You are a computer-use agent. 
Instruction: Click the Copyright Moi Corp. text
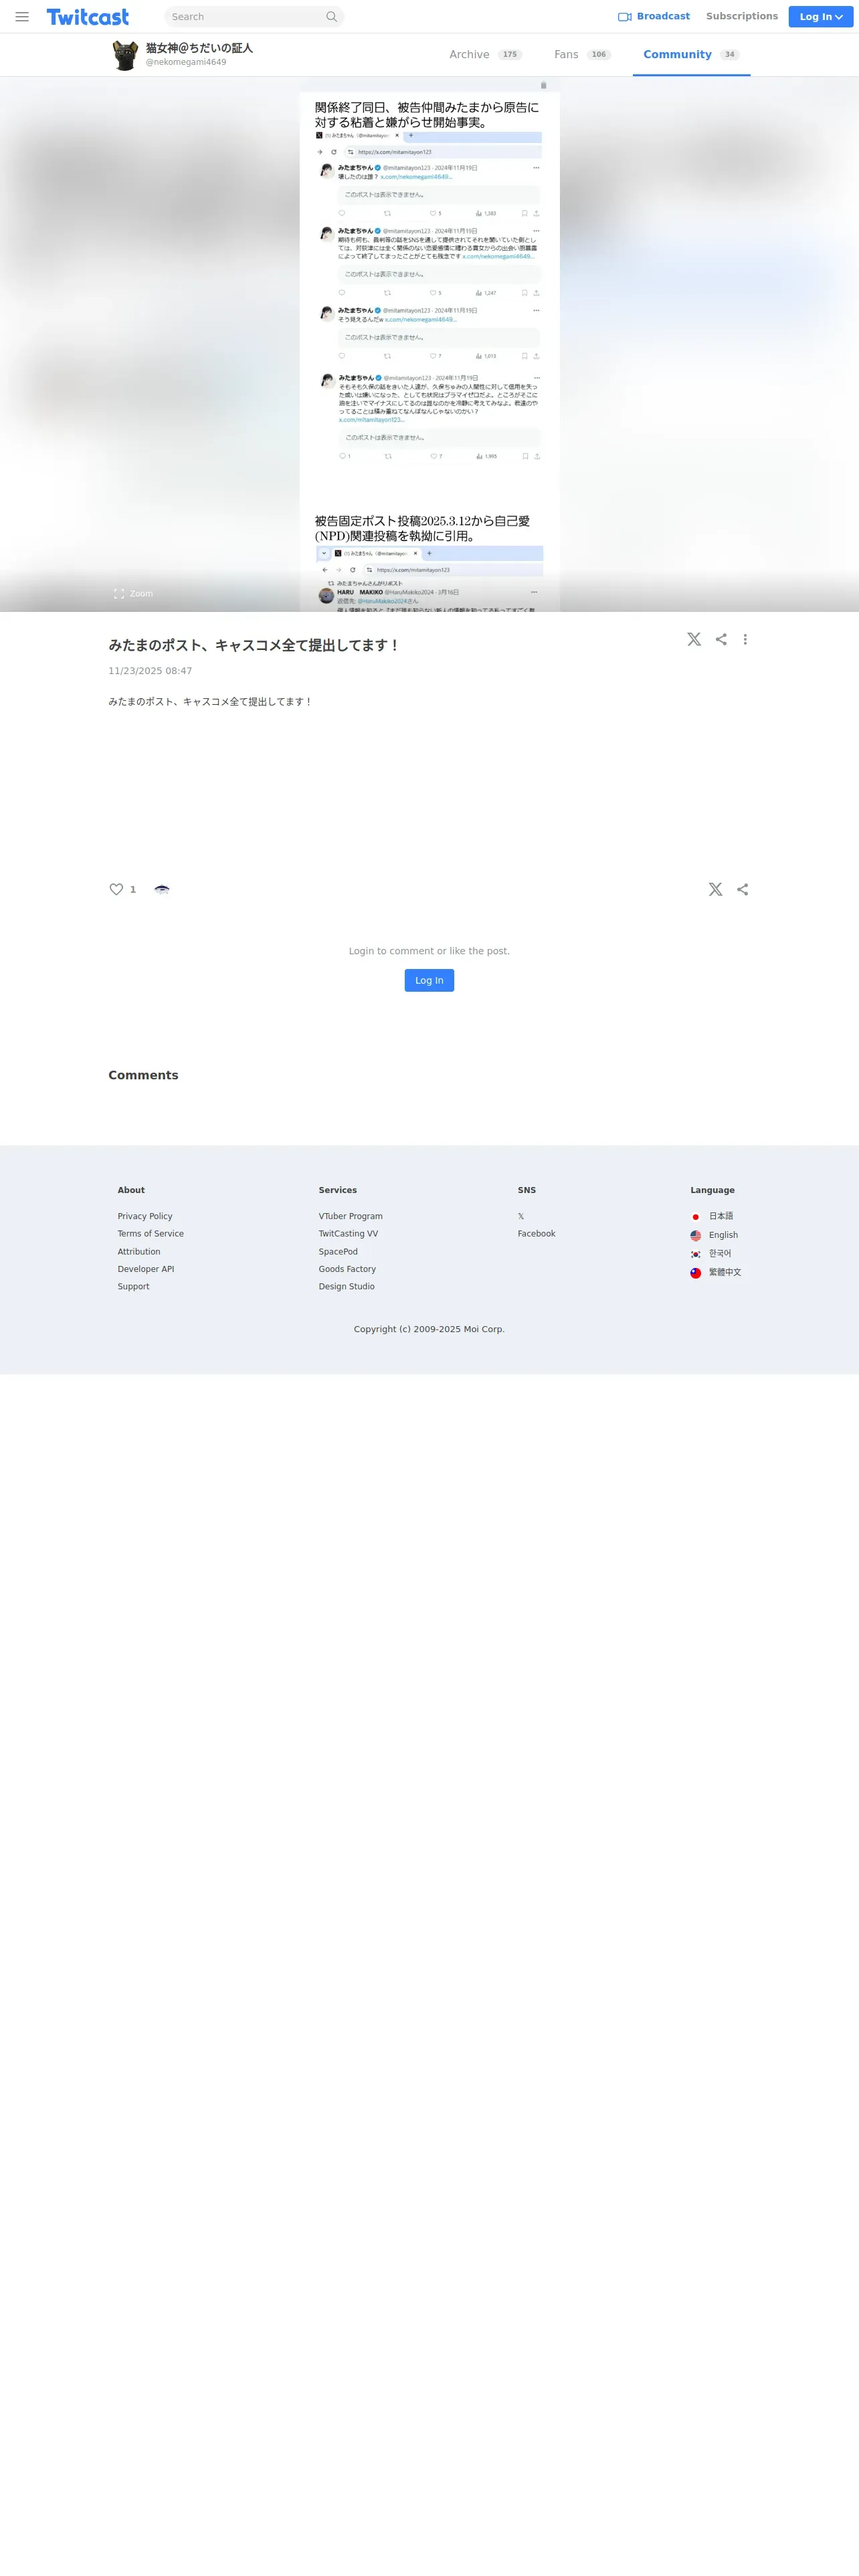pos(429,1329)
